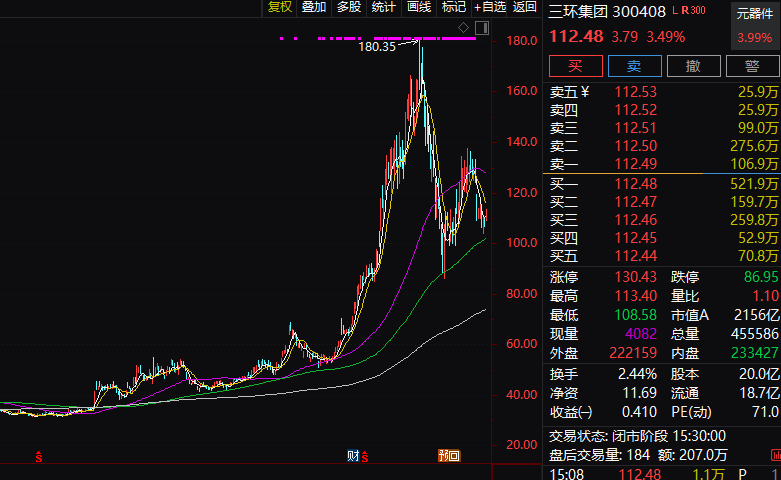Click the 市值A value 2156亿
Image resolution: width=781 pixels, height=480 pixels.
click(x=756, y=315)
